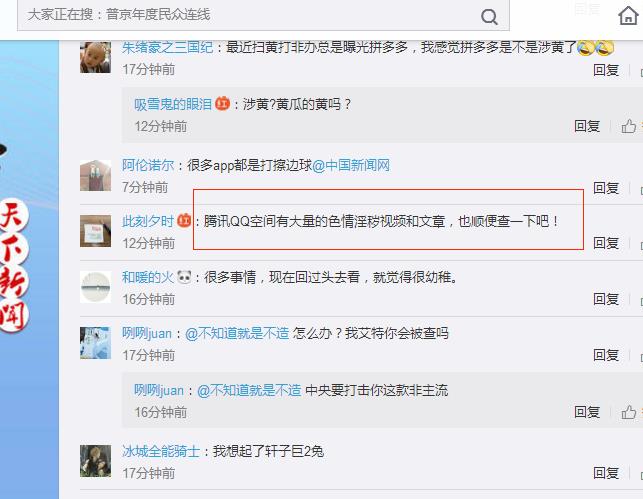The width and height of the screenshot is (643, 499).
Task: Click the verified badge beside 此刻夕时
Action: [184, 221]
